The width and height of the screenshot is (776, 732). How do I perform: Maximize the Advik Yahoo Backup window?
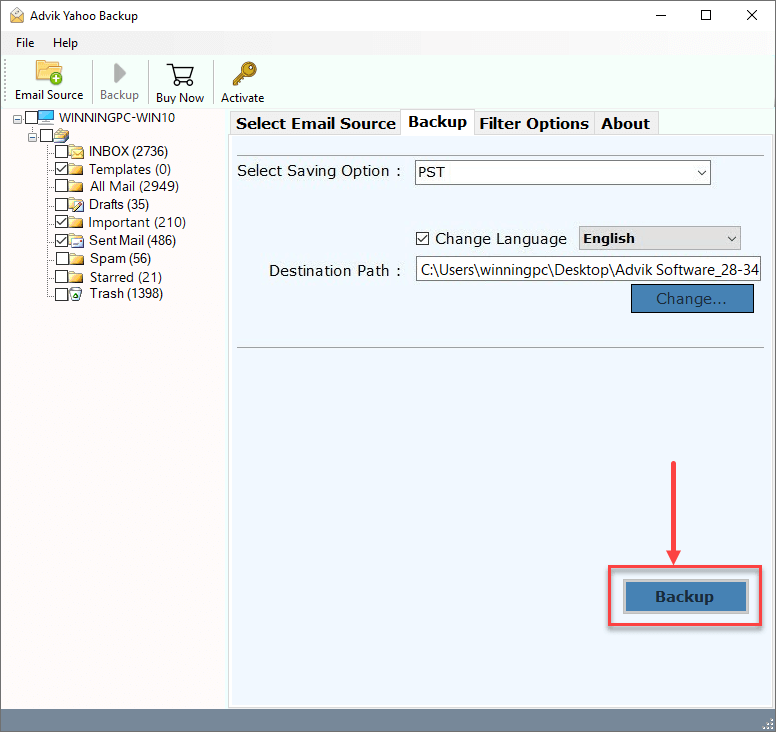pyautogui.click(x=706, y=15)
